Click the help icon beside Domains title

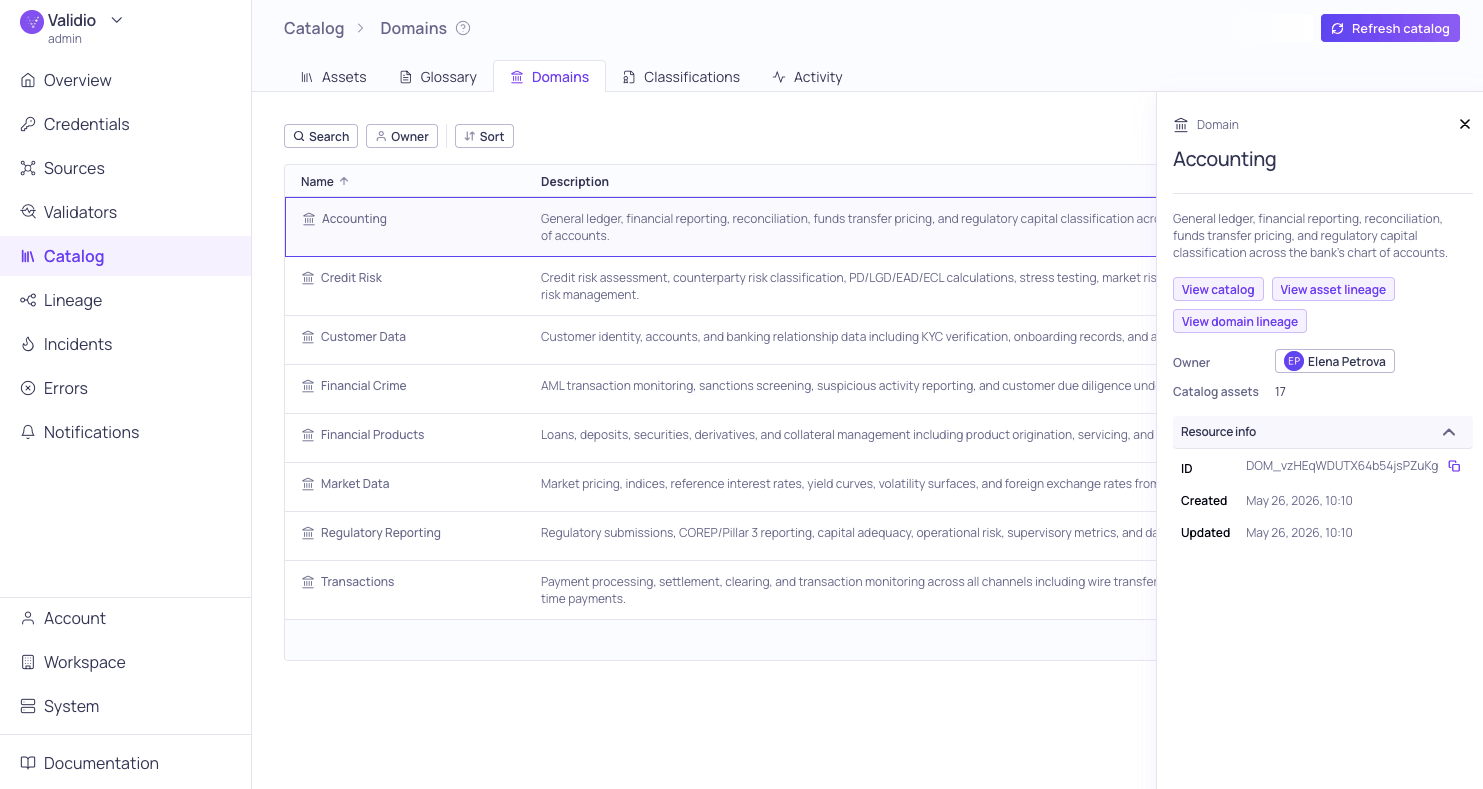(x=463, y=28)
